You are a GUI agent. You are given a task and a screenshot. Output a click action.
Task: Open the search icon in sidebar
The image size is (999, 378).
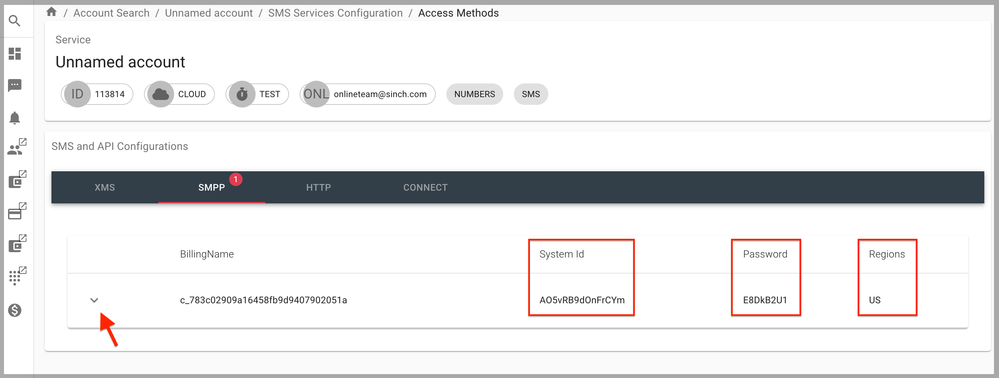click(x=15, y=21)
